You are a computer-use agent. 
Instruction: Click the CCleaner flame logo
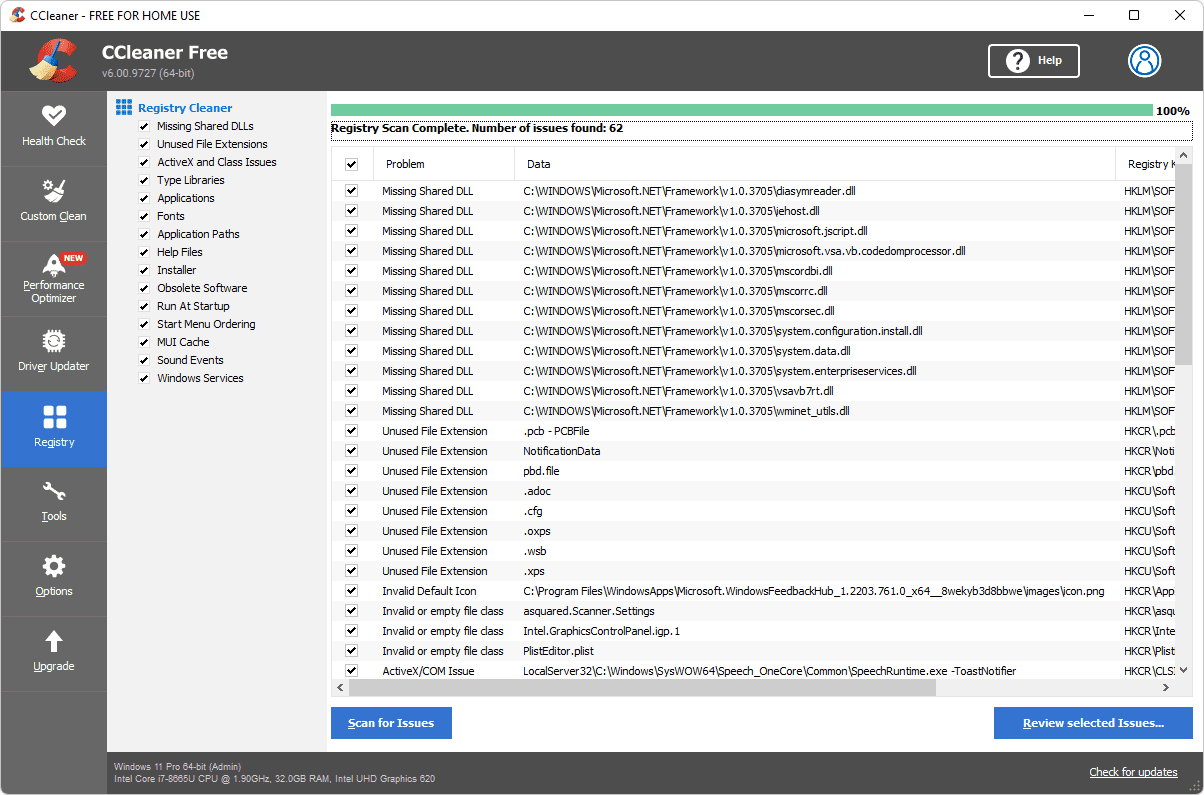click(52, 61)
